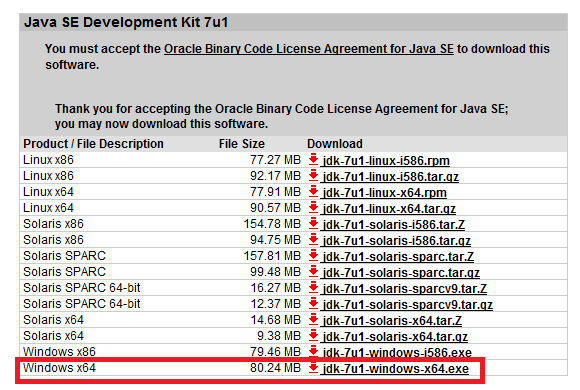Click the '80.24 MB' file size cell
Viewport: 580px width, 390px height.
(x=275, y=368)
